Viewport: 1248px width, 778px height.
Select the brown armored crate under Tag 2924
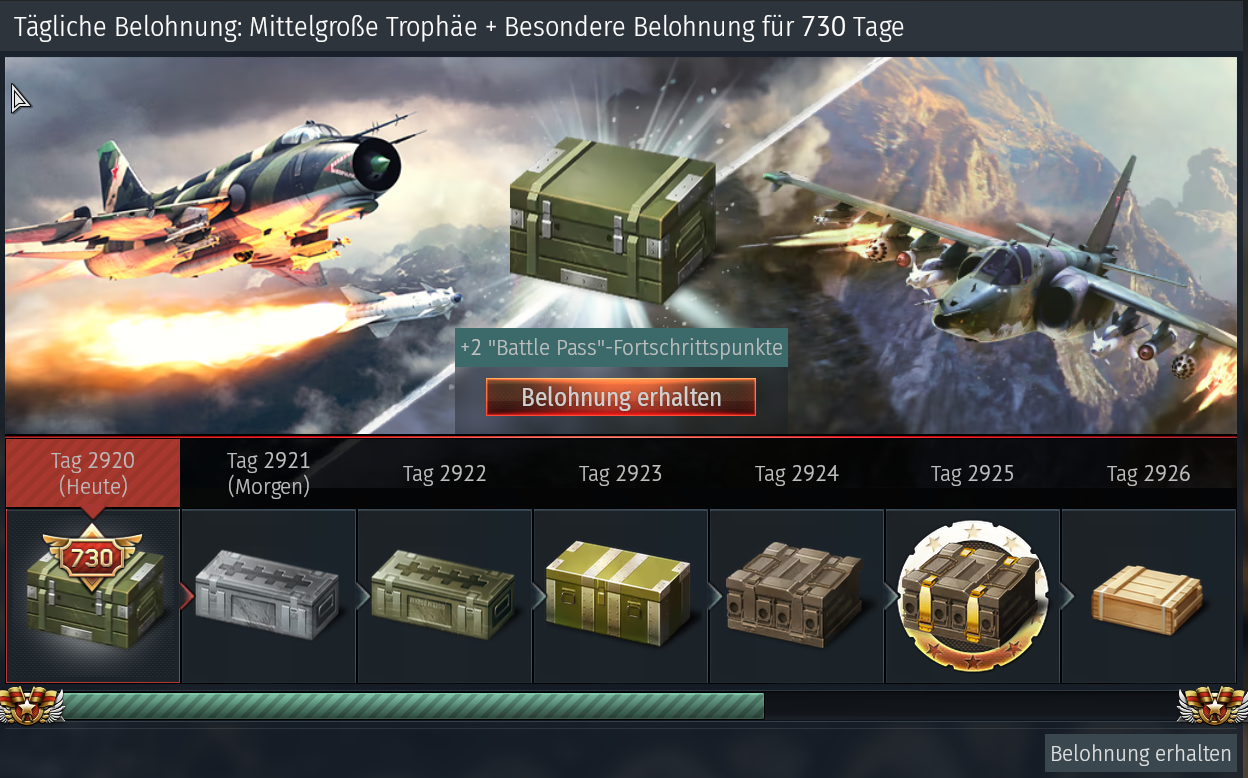click(x=795, y=595)
